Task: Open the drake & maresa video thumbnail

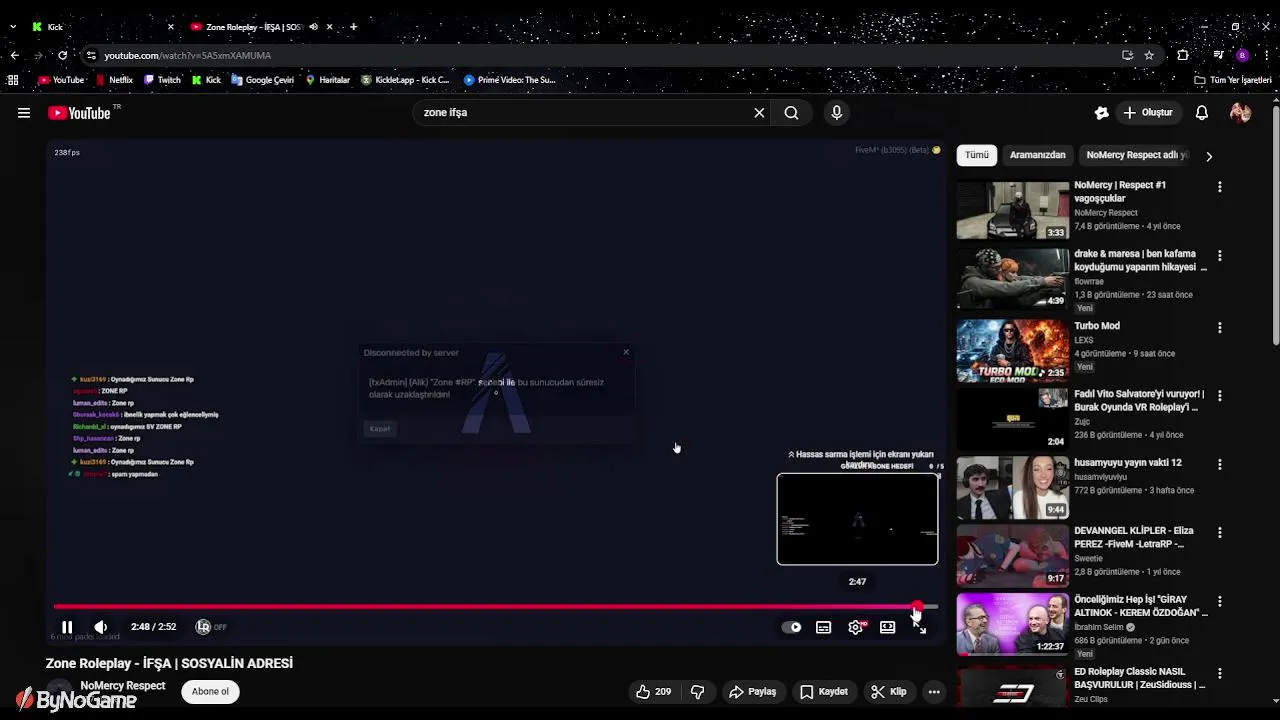Action: pos(1012,279)
